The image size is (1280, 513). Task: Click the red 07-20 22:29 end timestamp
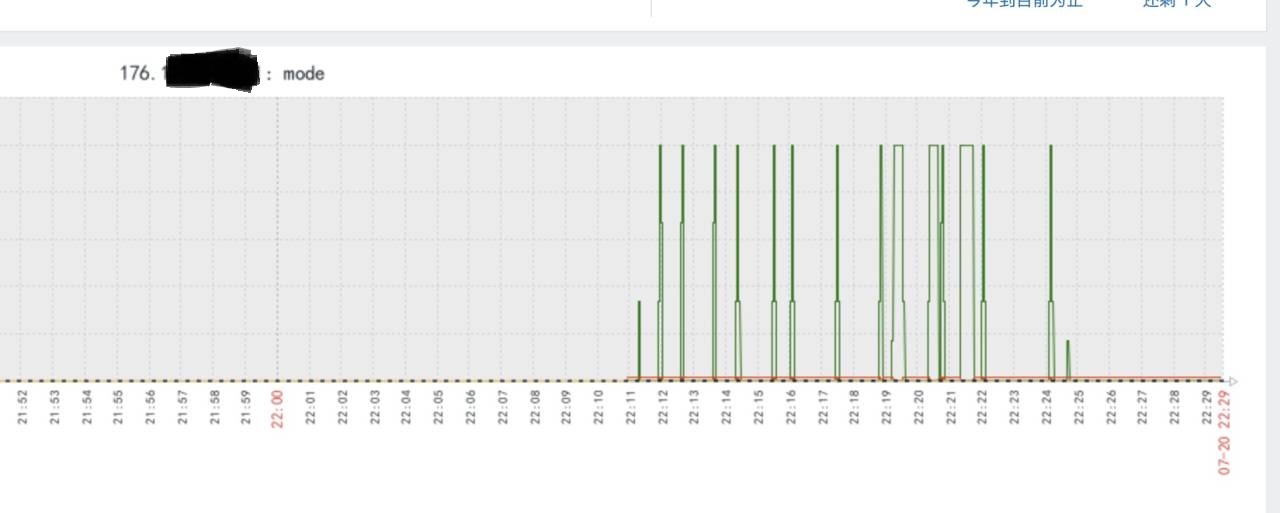(1223, 432)
